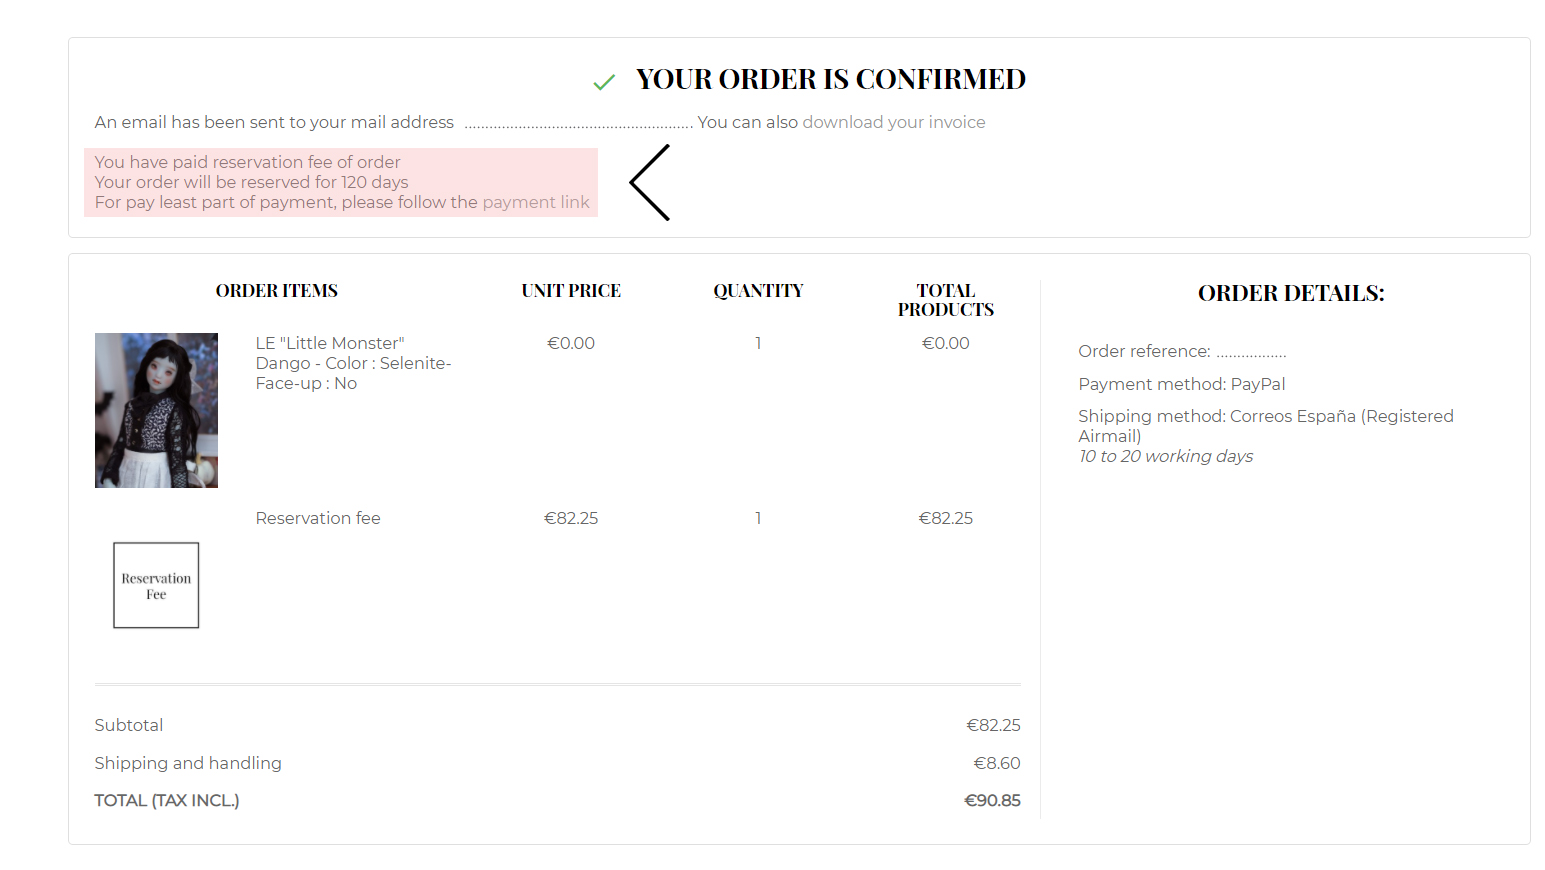
Task: Click the 10 to 20 working days note
Action: [1165, 456]
